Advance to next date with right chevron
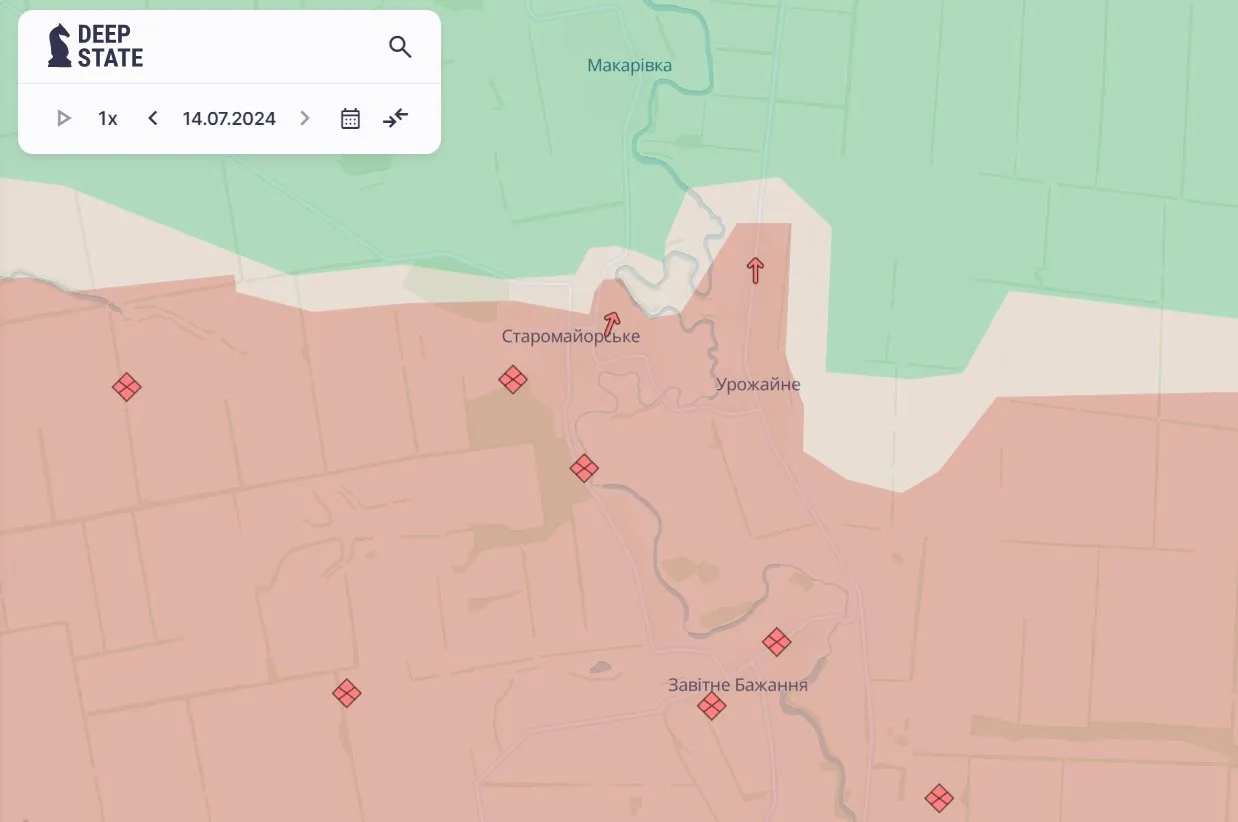1238x822 pixels. [305, 119]
